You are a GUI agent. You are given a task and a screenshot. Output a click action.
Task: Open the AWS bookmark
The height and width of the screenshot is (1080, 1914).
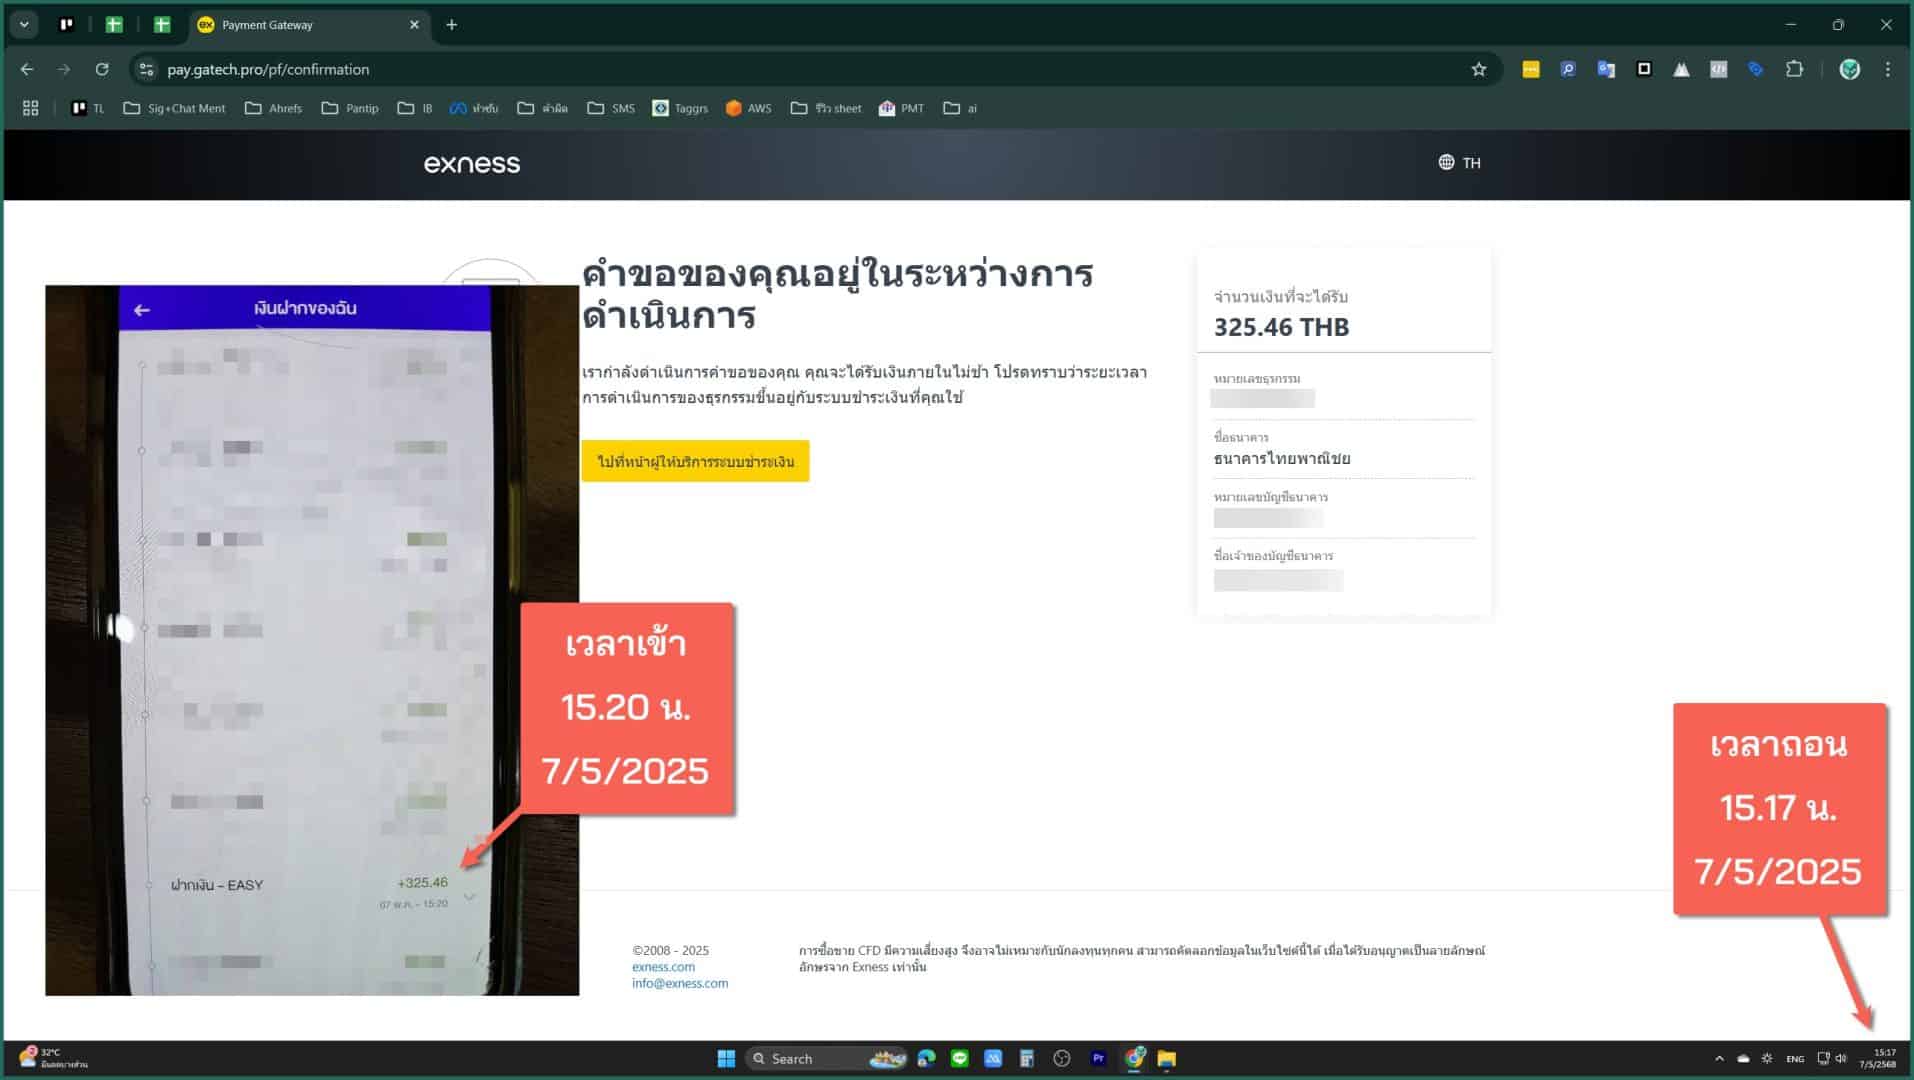748,108
